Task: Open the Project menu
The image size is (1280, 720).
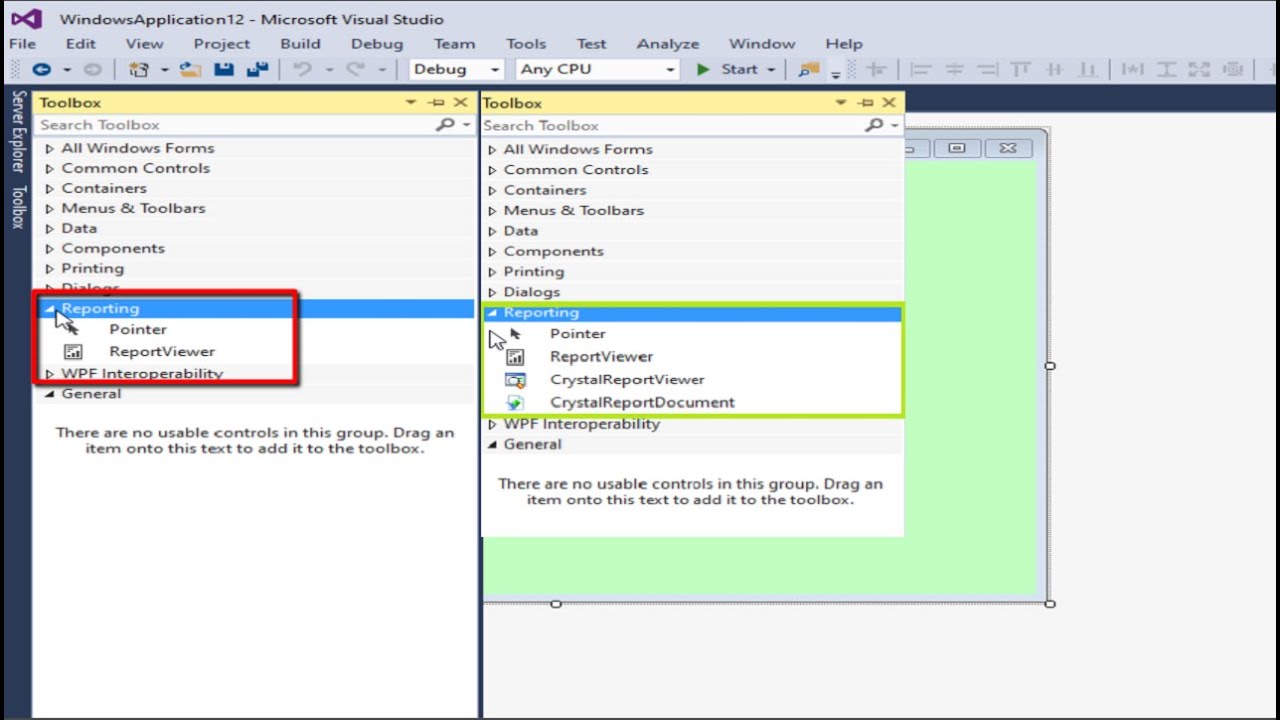Action: (222, 43)
